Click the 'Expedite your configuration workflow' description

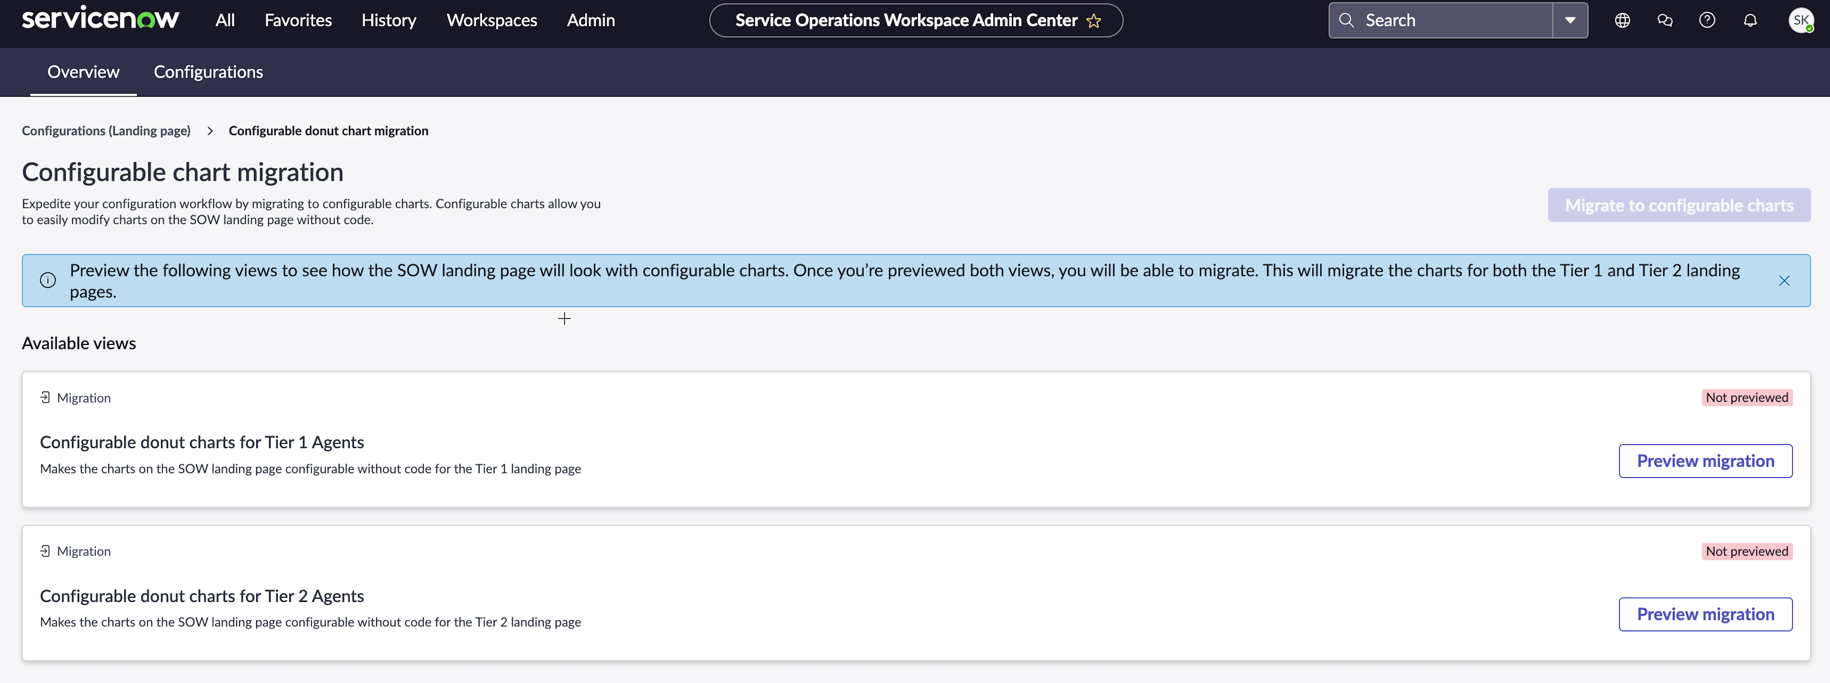point(312,212)
